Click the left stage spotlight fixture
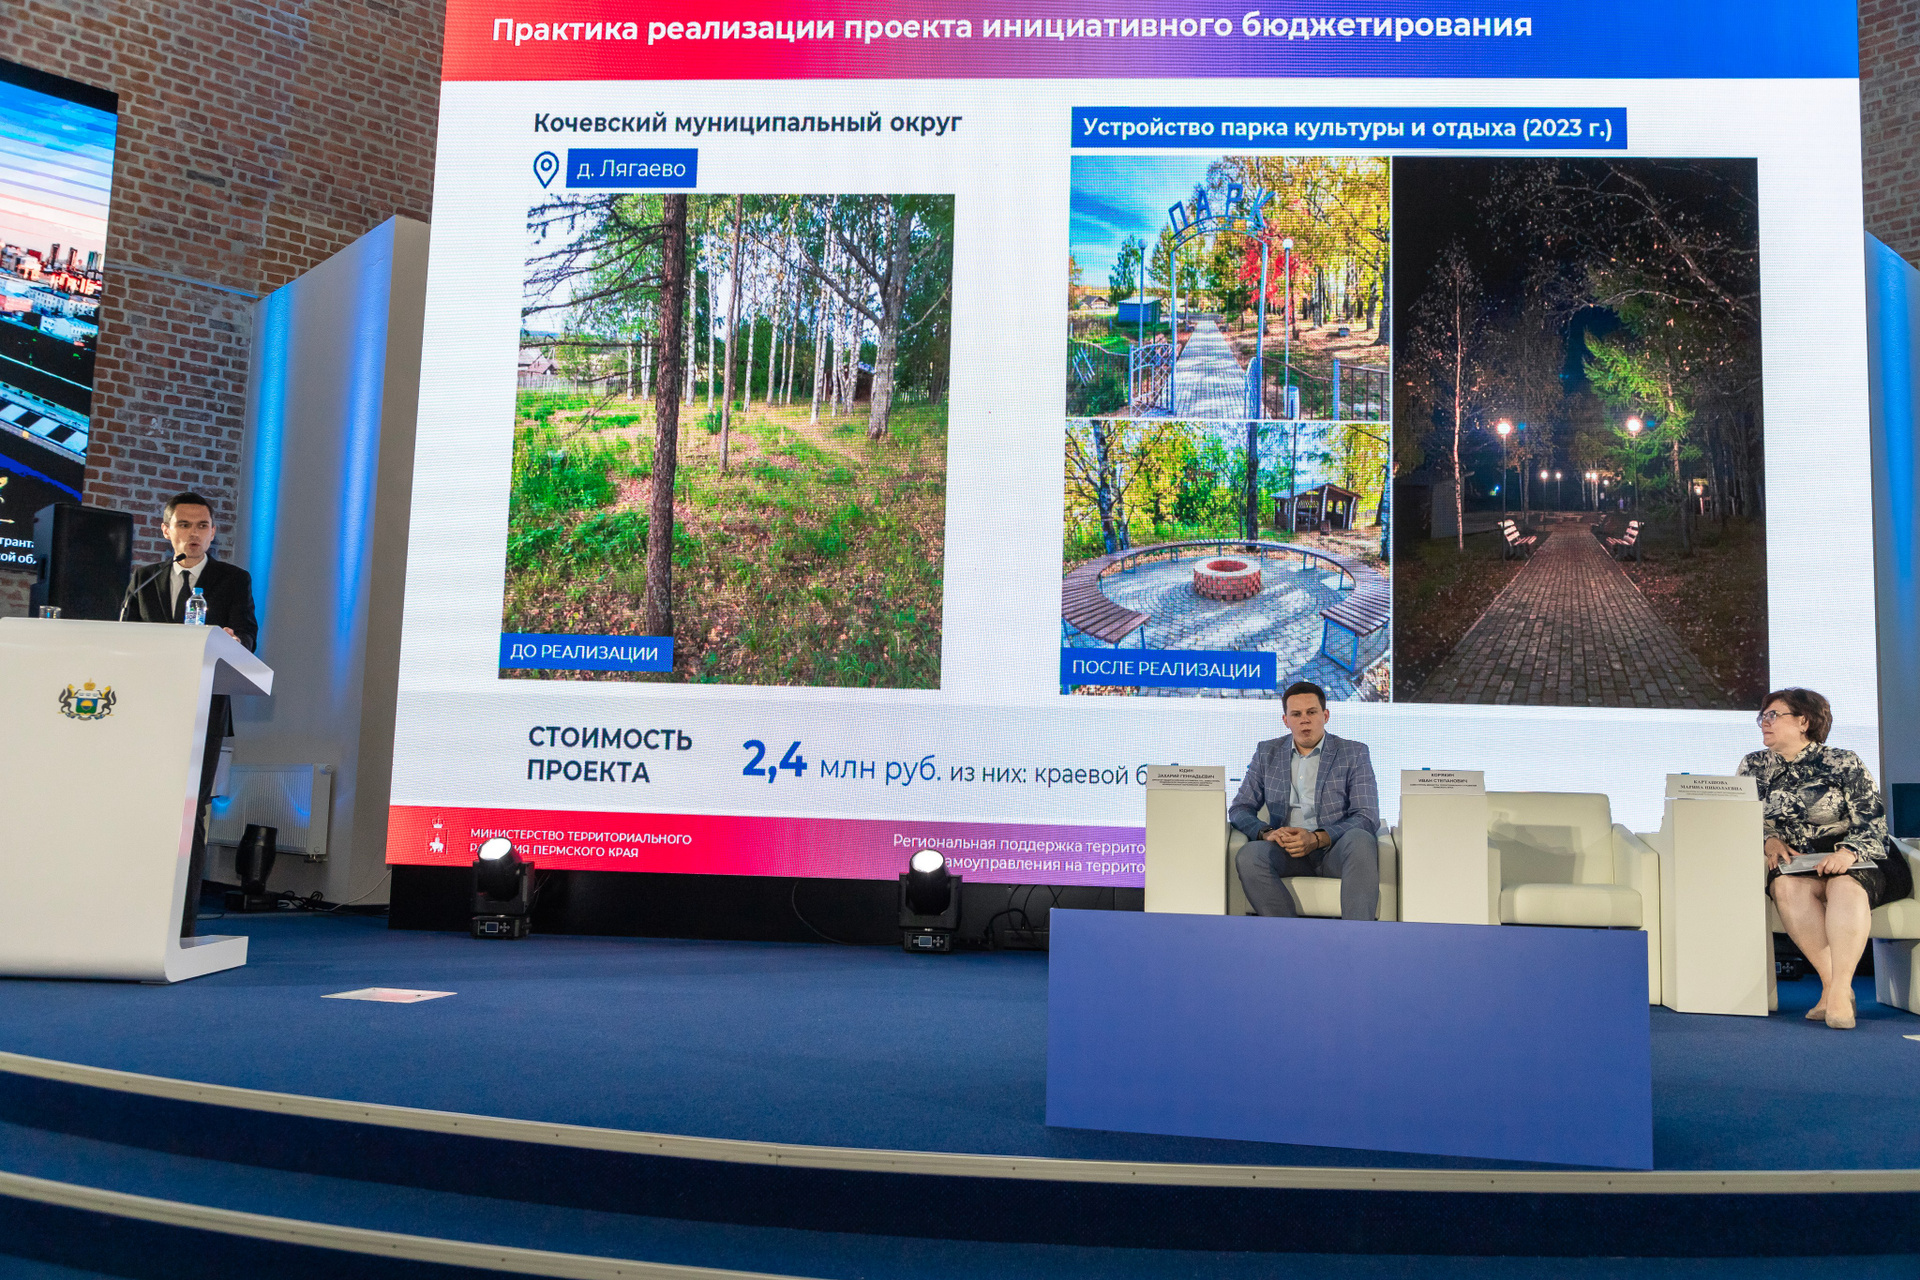This screenshot has height=1280, width=1920. (501, 887)
